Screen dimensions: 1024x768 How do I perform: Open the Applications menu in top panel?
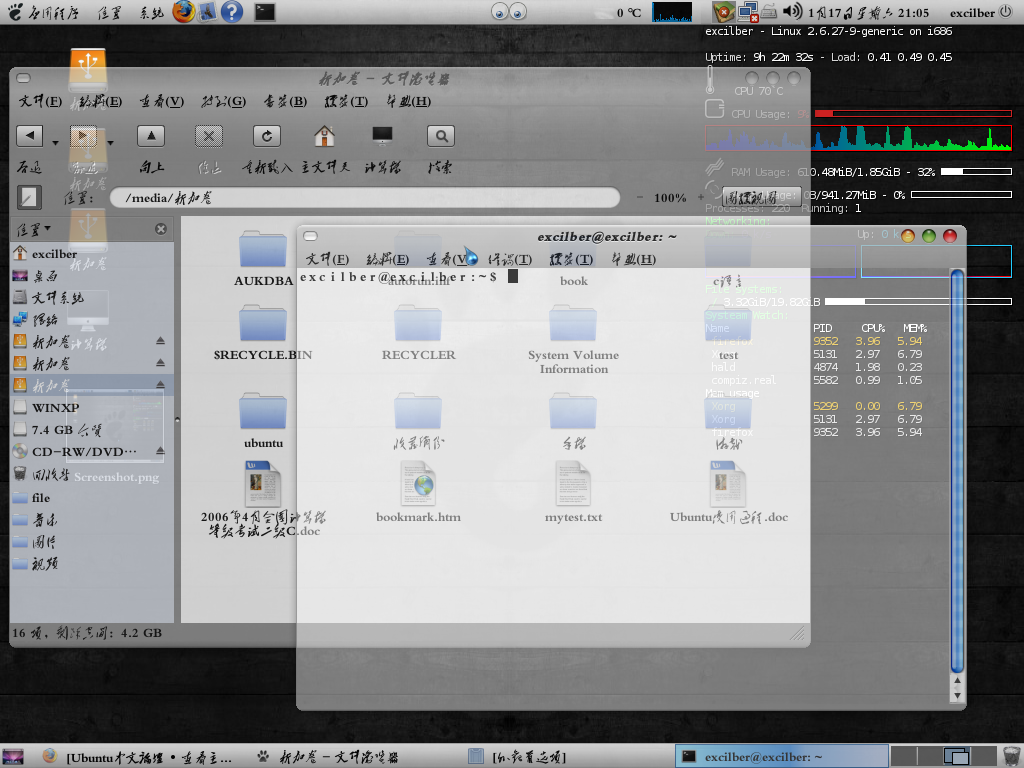coord(43,12)
